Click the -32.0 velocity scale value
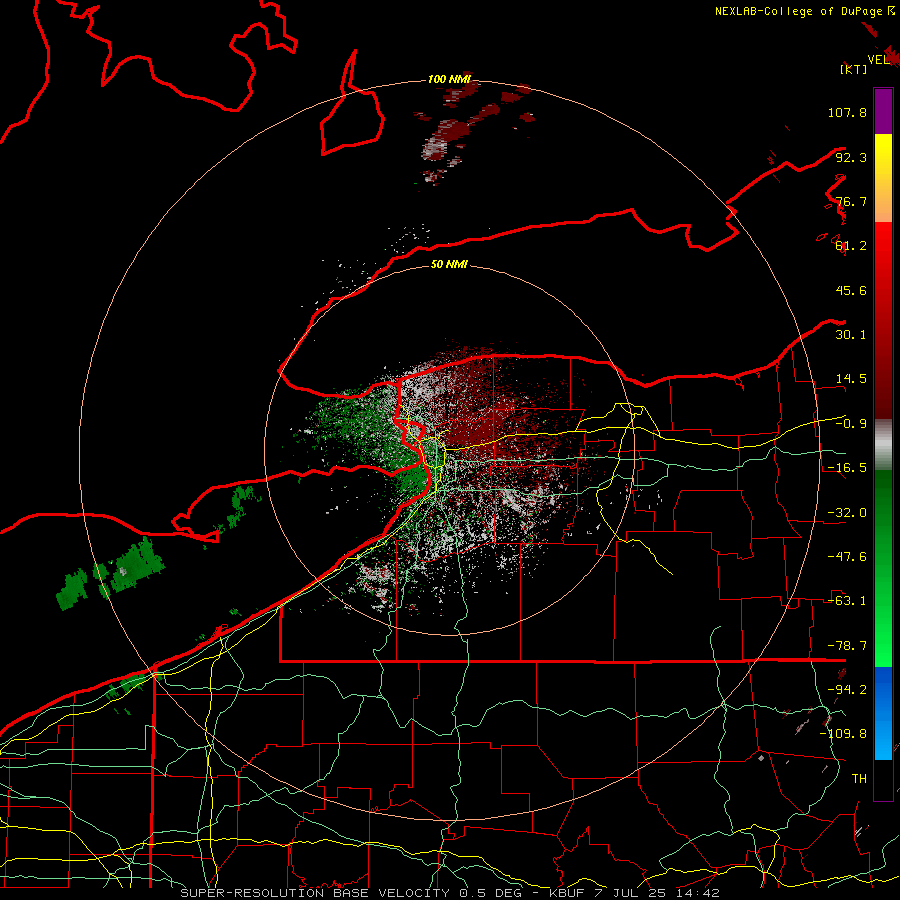The height and width of the screenshot is (900, 900). pos(847,513)
